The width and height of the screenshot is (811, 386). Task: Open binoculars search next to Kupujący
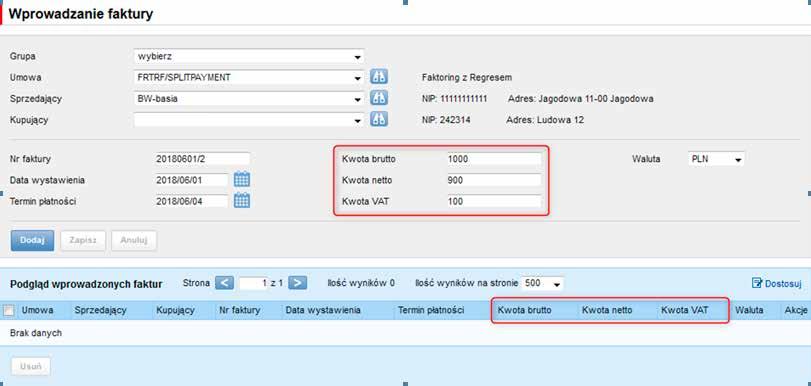click(x=379, y=120)
